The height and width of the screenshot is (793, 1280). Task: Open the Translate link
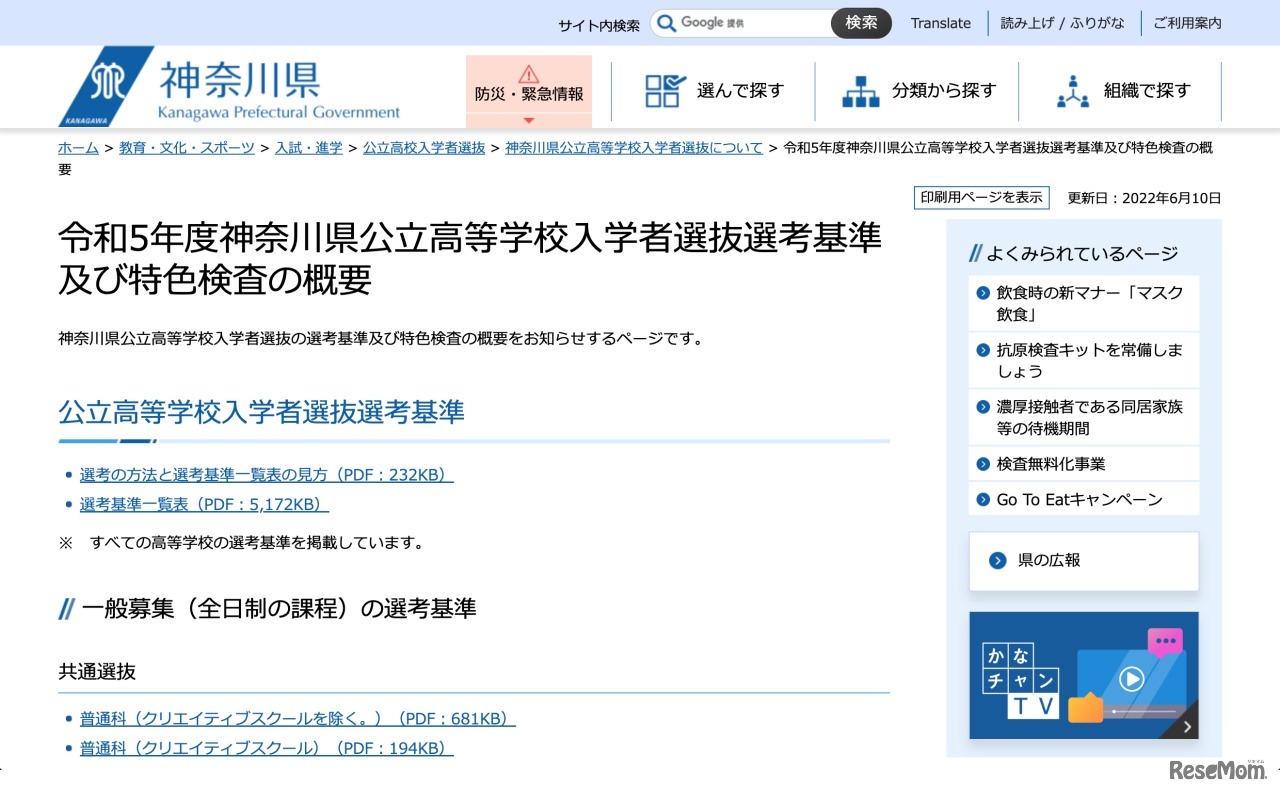(x=941, y=23)
